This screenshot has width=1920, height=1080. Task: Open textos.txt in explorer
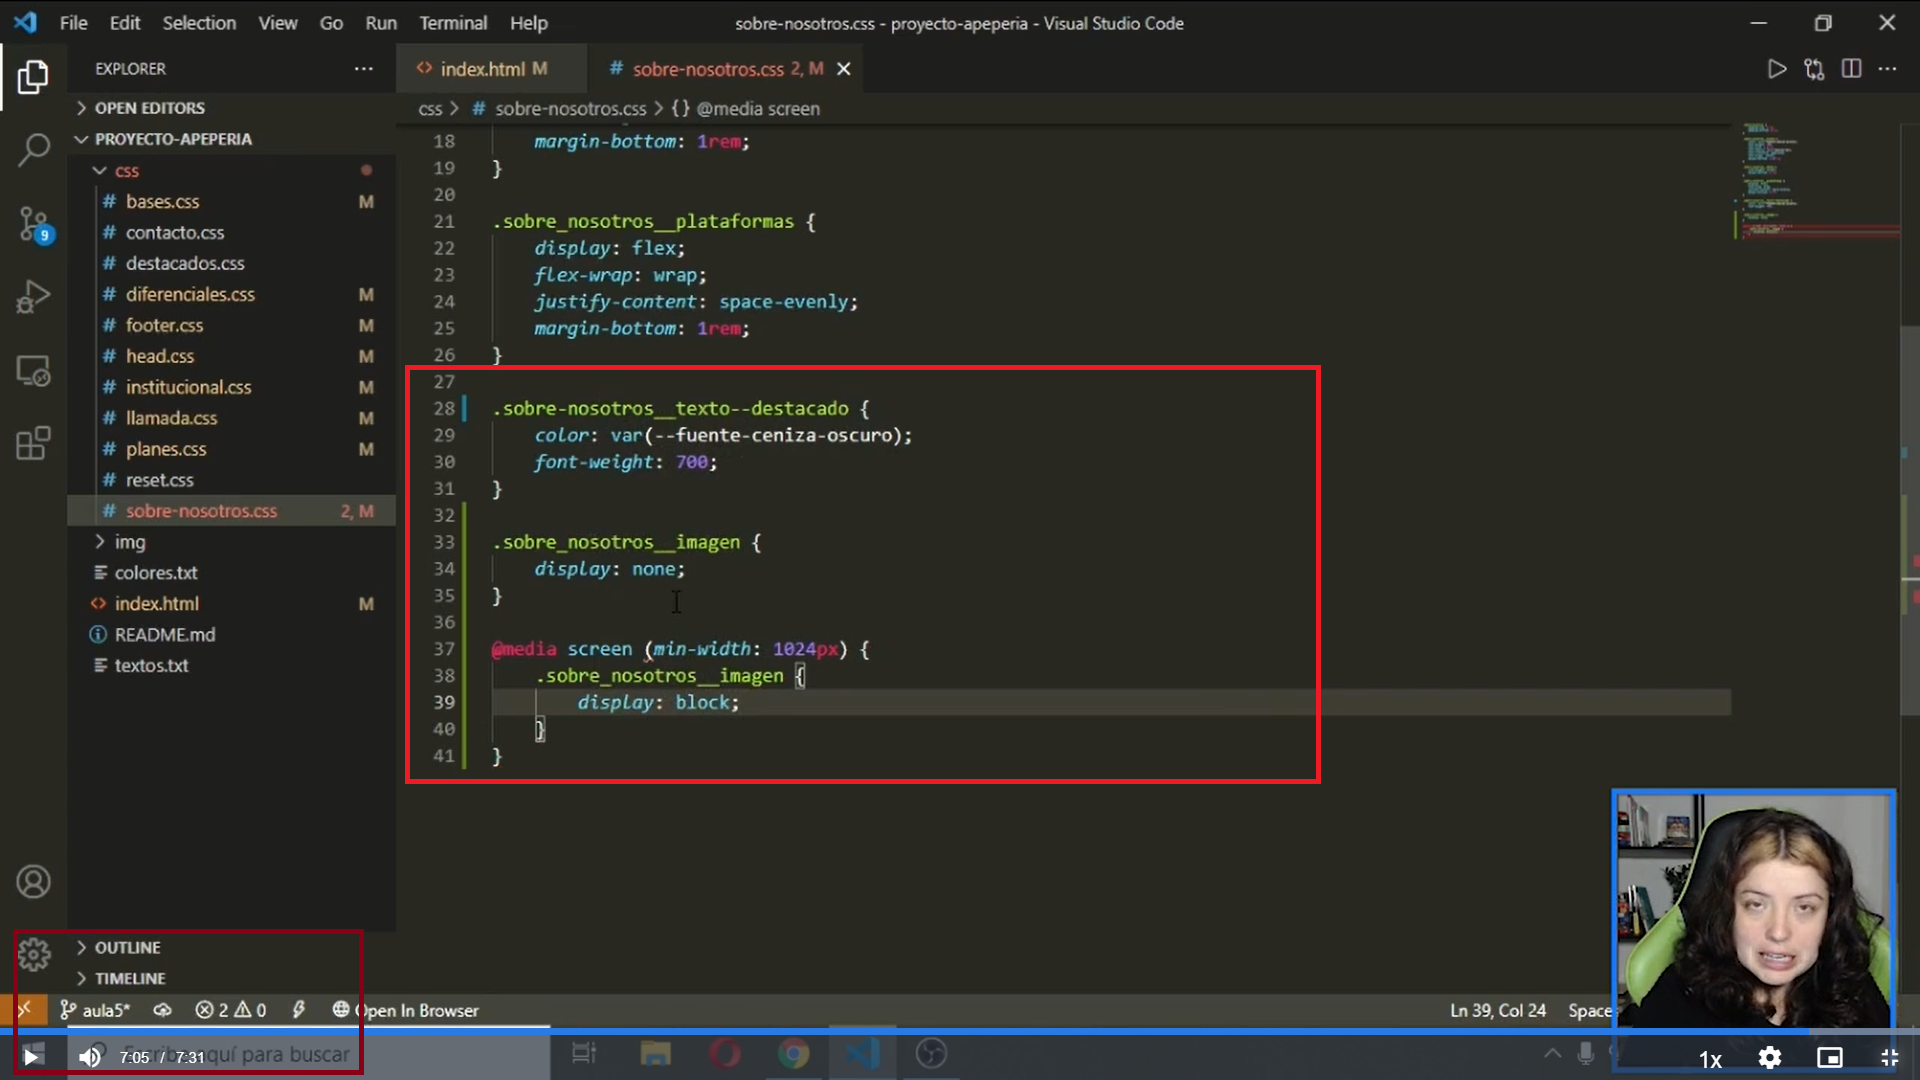point(230,666)
